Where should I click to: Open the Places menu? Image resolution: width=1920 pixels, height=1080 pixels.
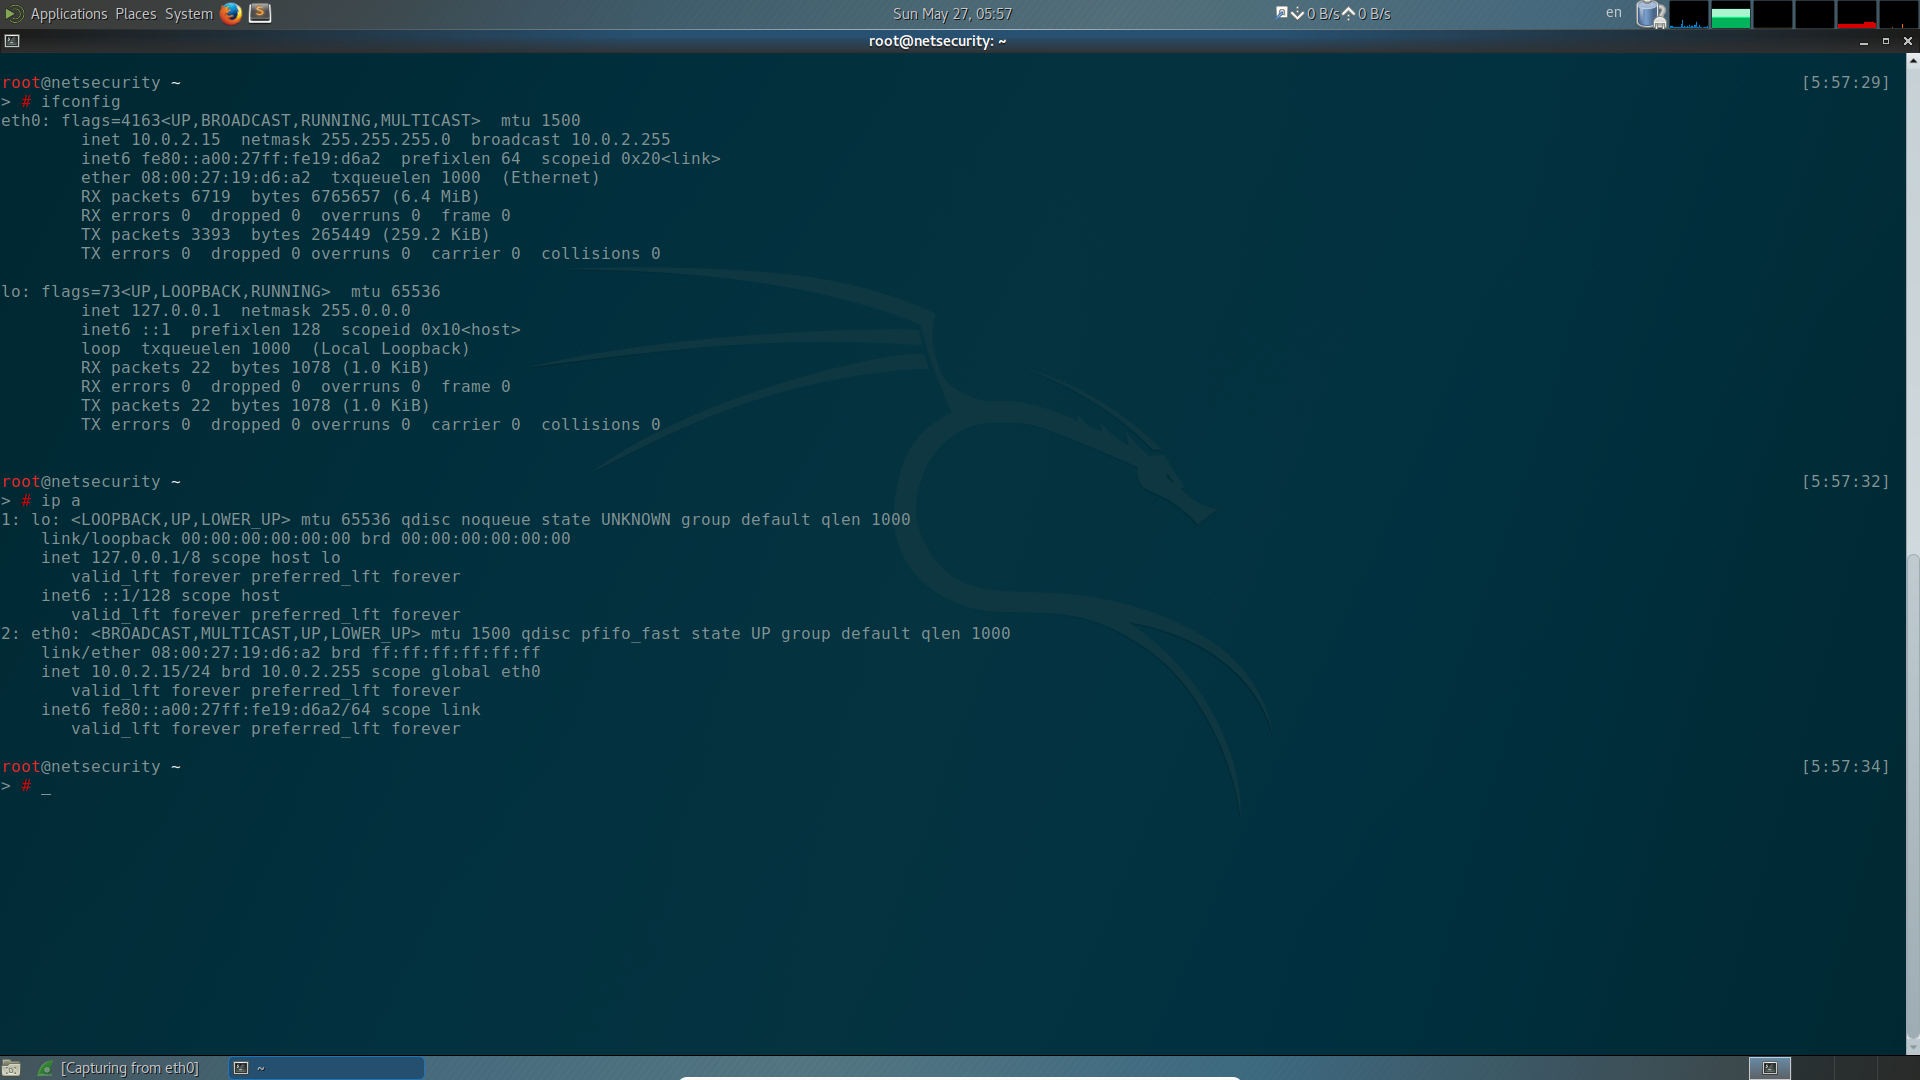pyautogui.click(x=135, y=14)
